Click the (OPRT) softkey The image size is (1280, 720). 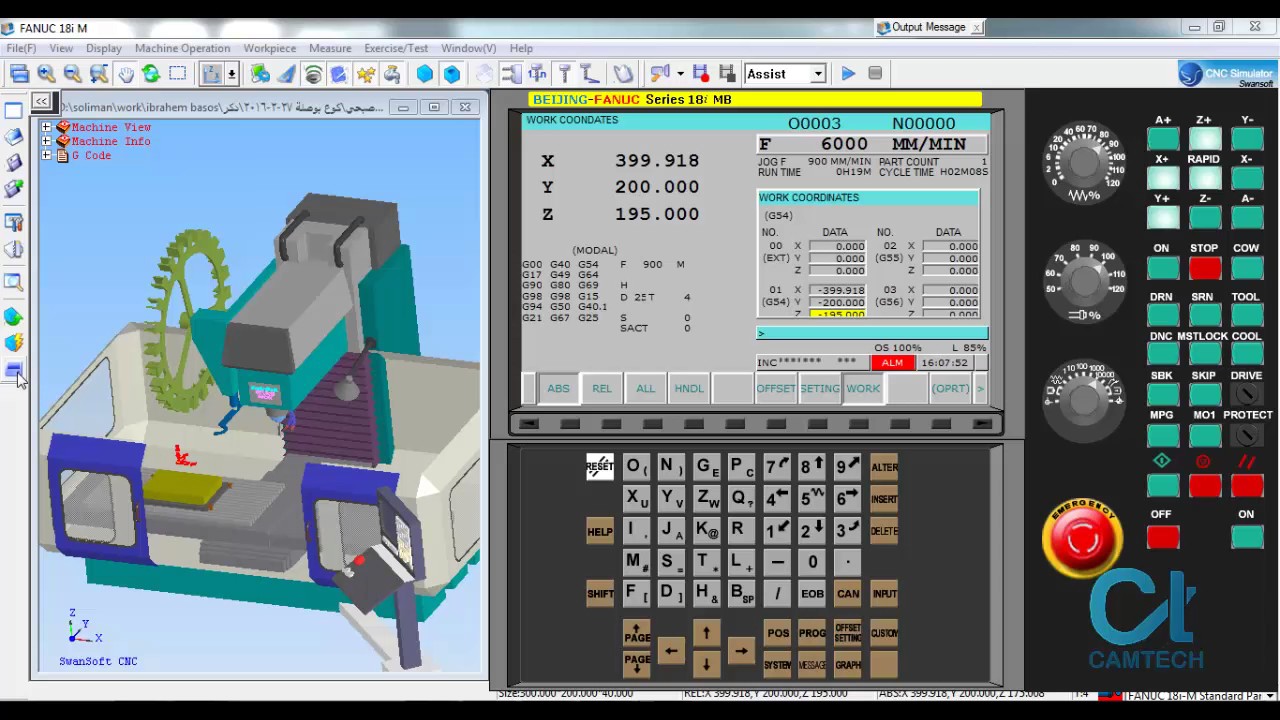950,388
